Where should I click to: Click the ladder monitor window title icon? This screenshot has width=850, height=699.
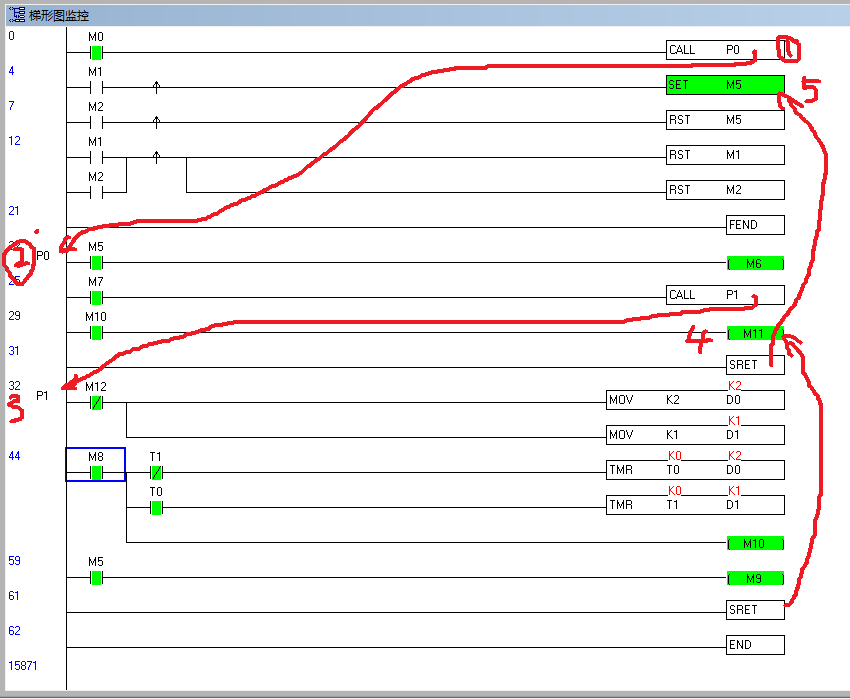coord(16,14)
